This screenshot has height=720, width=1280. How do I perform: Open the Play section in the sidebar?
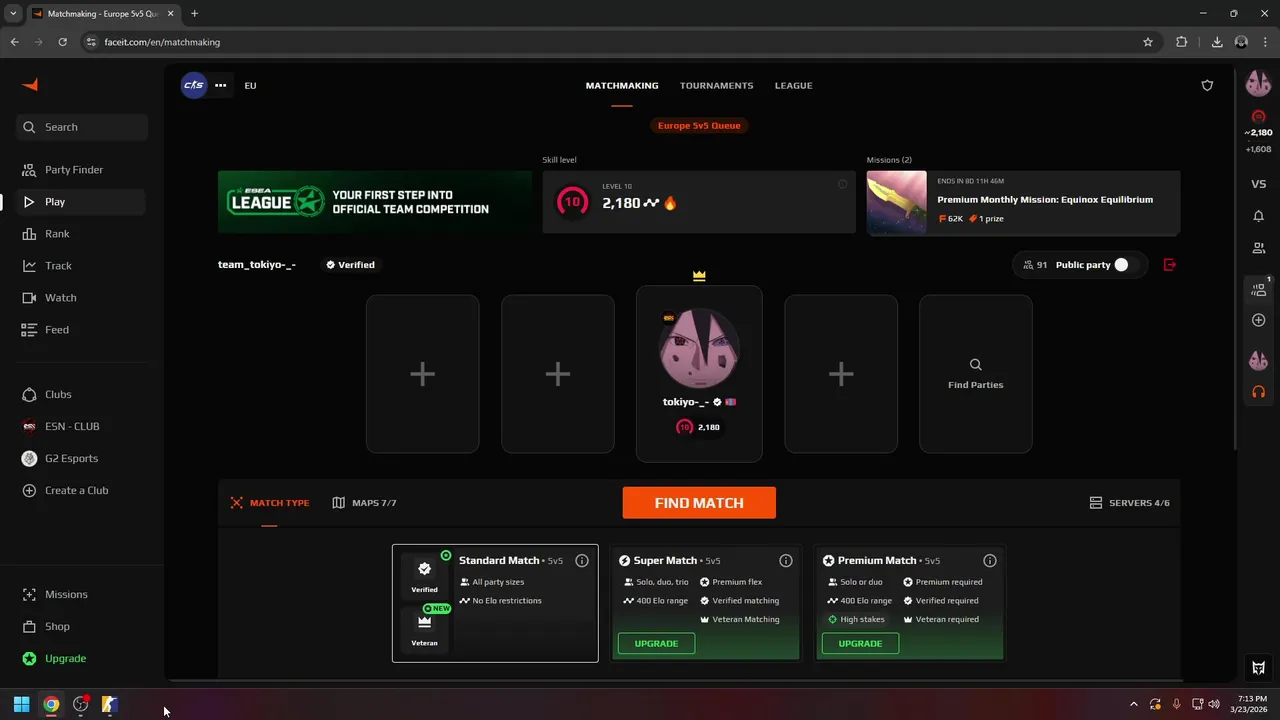point(82,202)
